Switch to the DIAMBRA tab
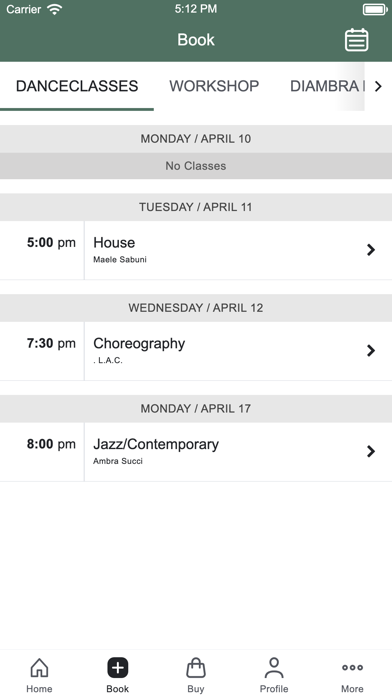The height and width of the screenshot is (696, 392). tap(327, 86)
